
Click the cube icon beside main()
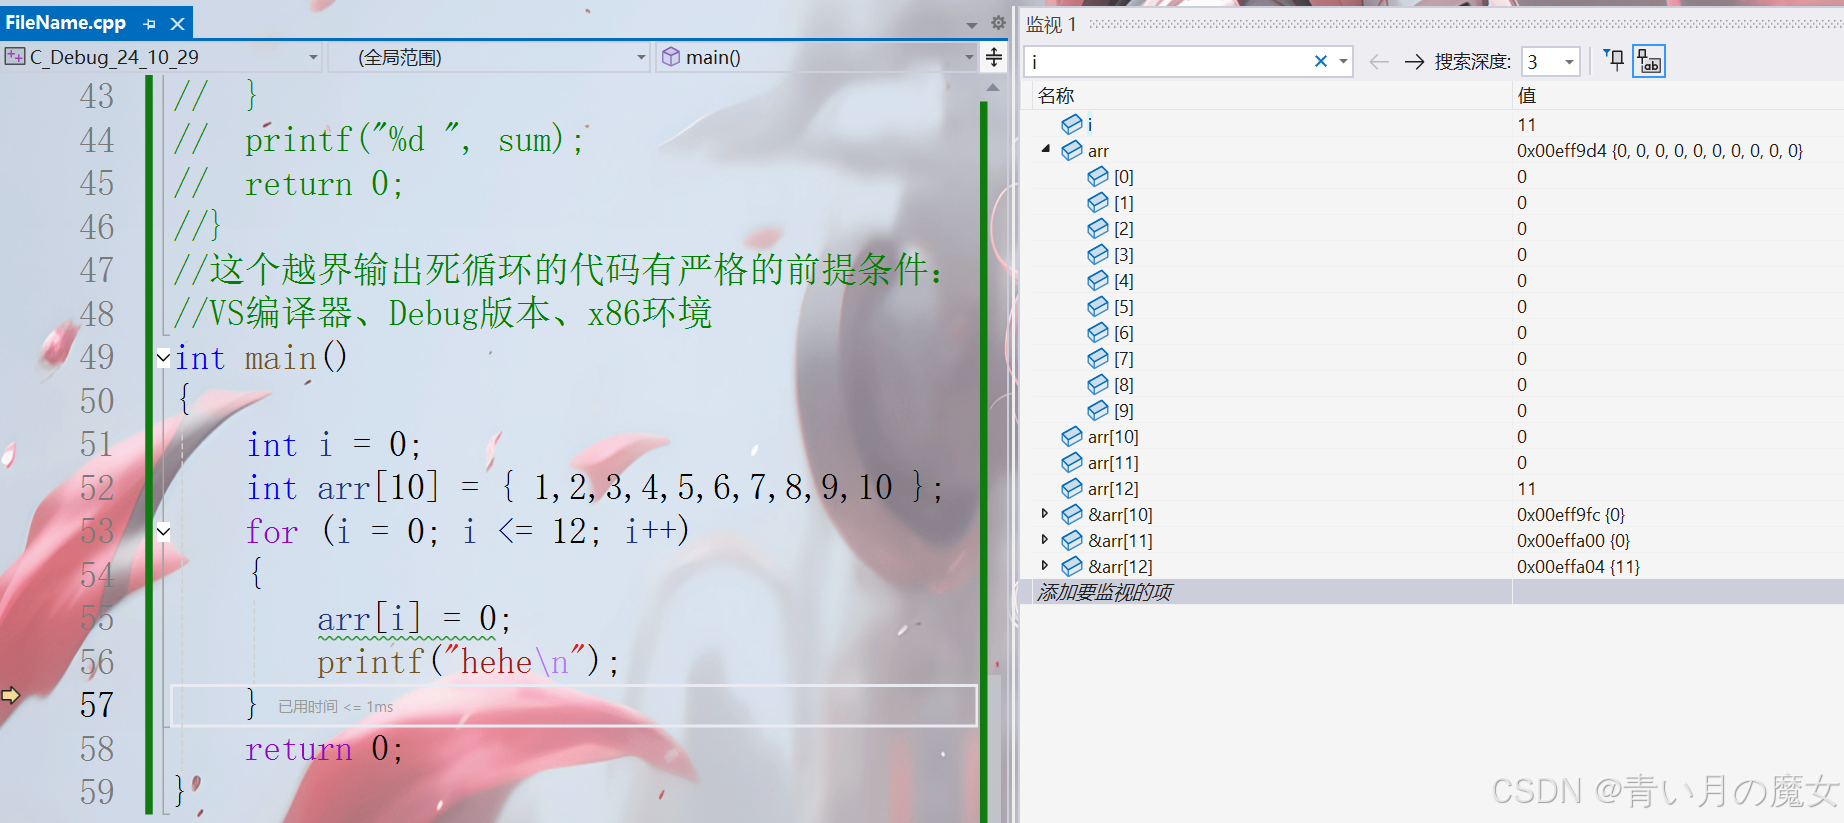[x=671, y=57]
